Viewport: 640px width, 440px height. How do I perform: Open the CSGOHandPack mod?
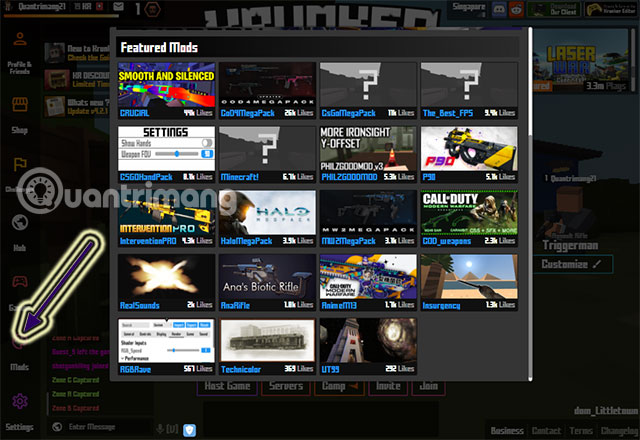(x=167, y=154)
